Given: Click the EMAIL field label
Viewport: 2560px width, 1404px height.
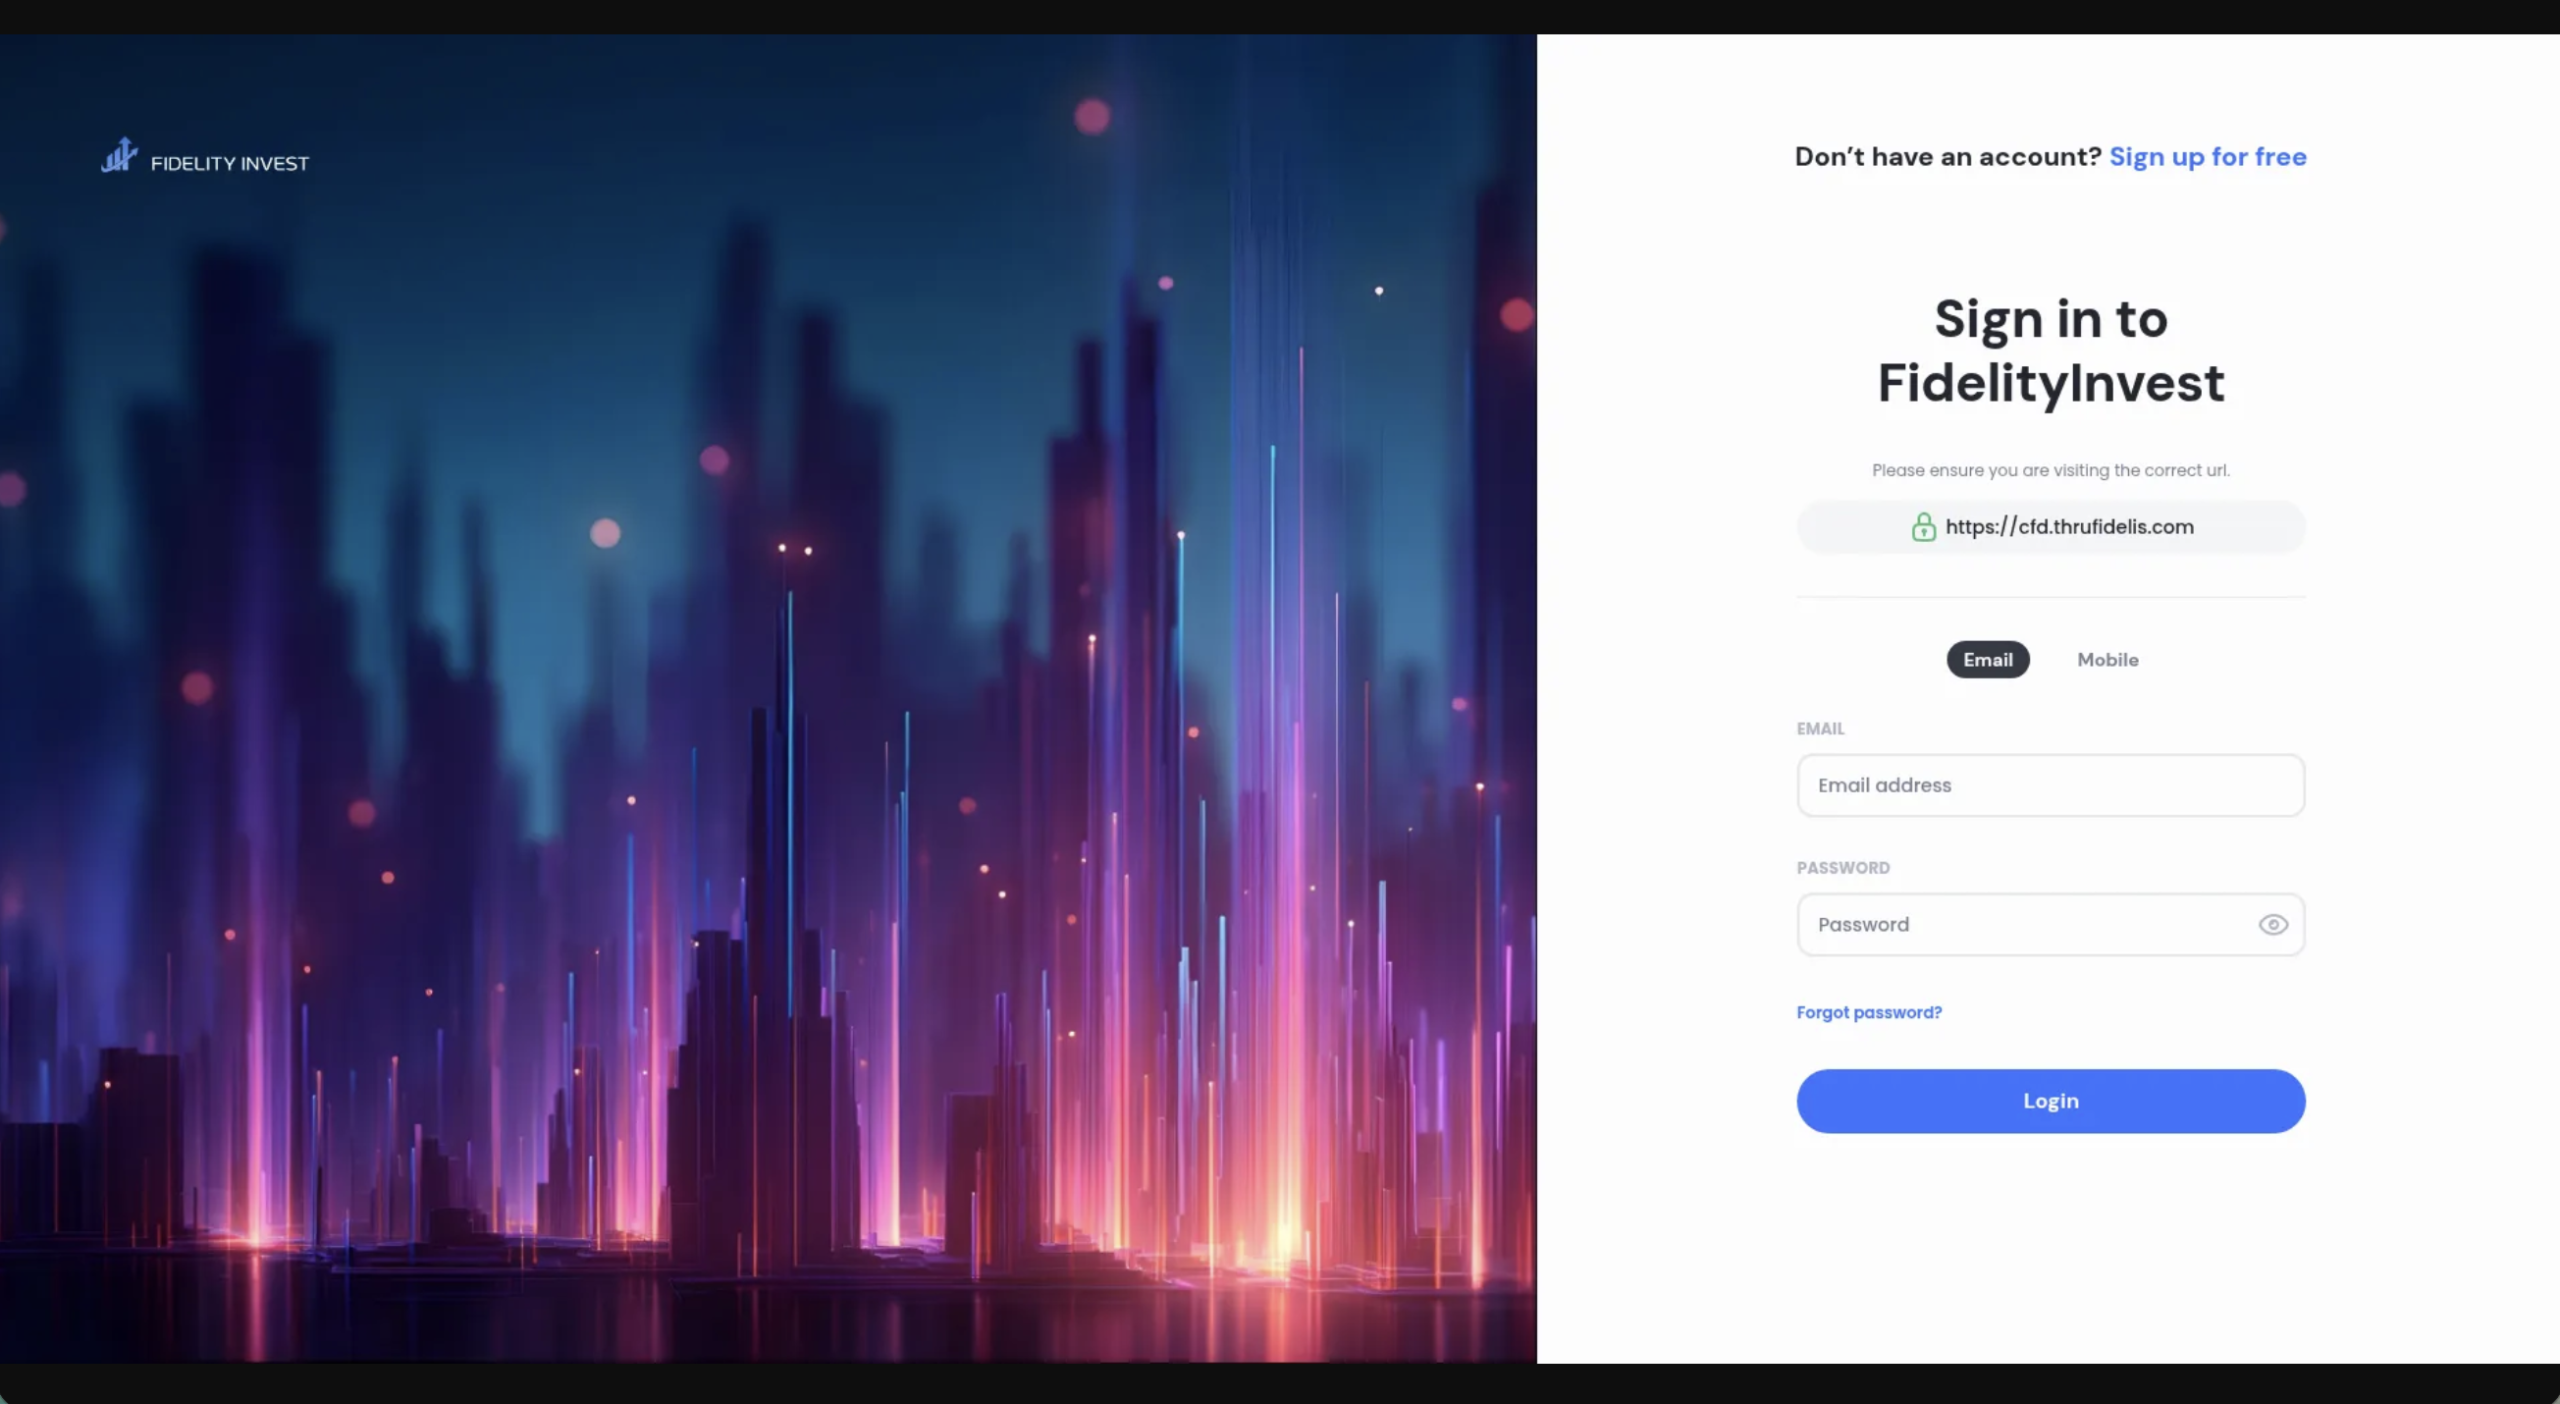Looking at the screenshot, I should click(1820, 729).
